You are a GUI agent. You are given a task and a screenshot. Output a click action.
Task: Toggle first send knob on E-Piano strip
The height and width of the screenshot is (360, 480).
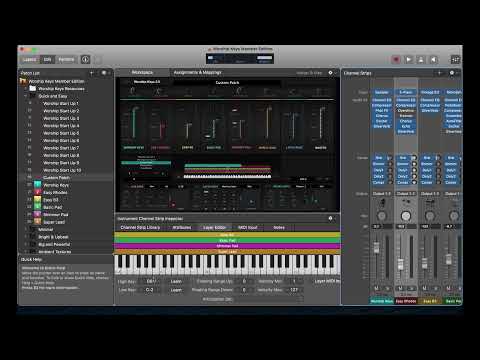(x=414, y=158)
